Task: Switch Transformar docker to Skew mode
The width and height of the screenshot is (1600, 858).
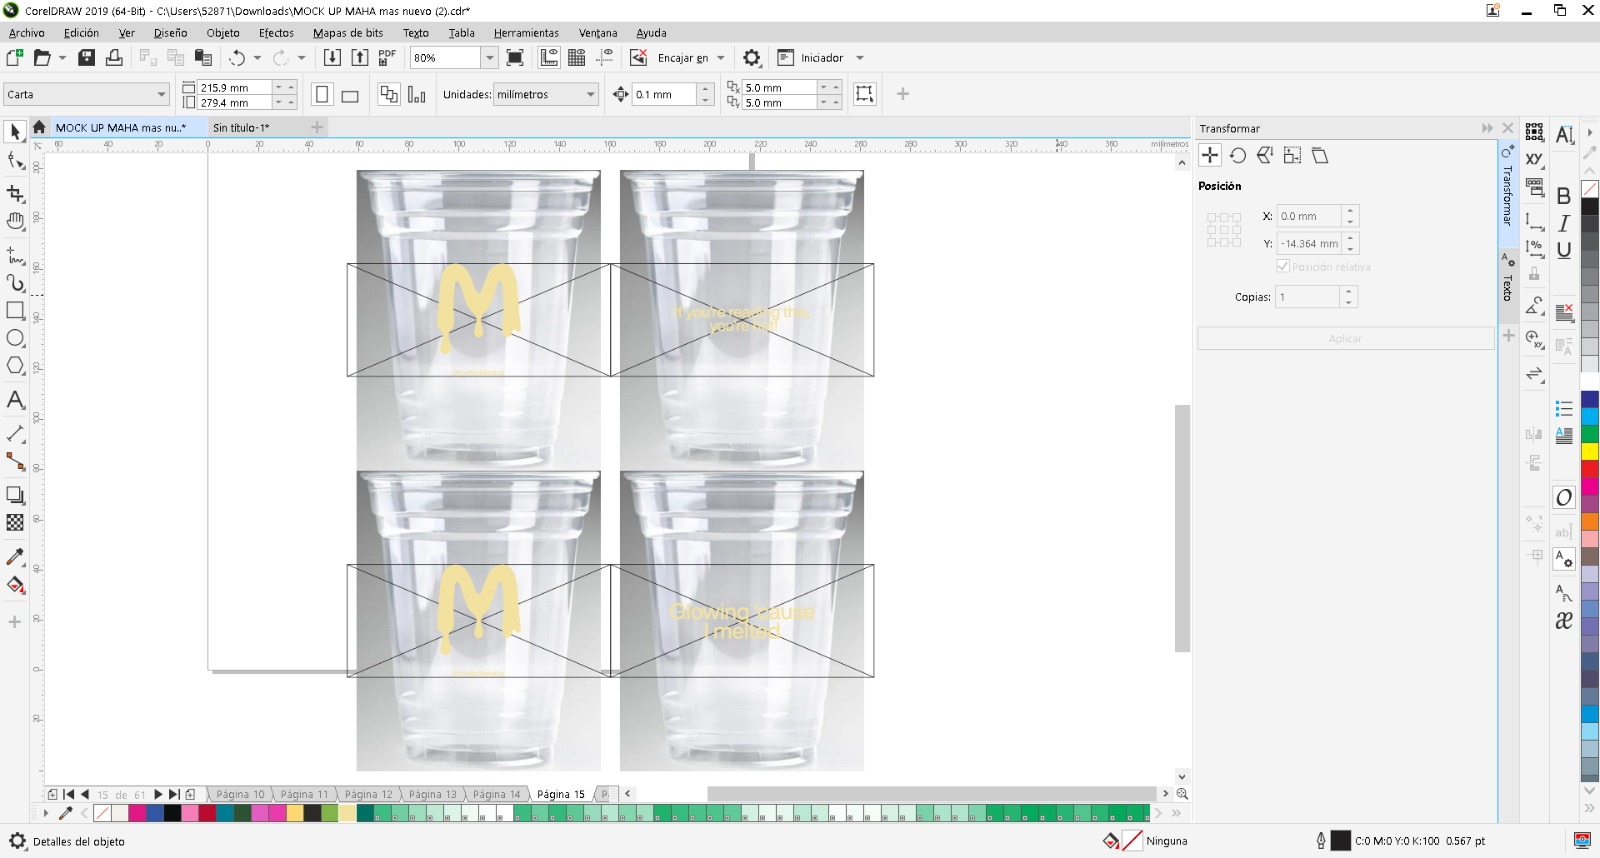Action: (x=1320, y=155)
